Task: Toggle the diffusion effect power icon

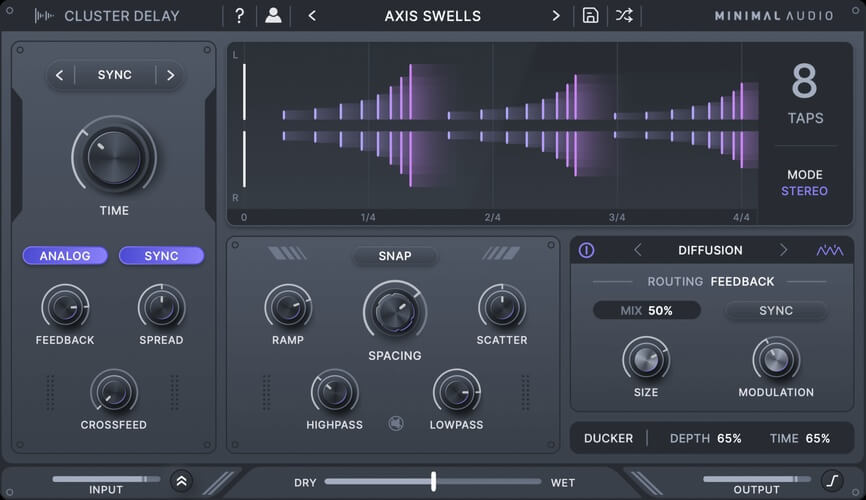Action: (587, 250)
